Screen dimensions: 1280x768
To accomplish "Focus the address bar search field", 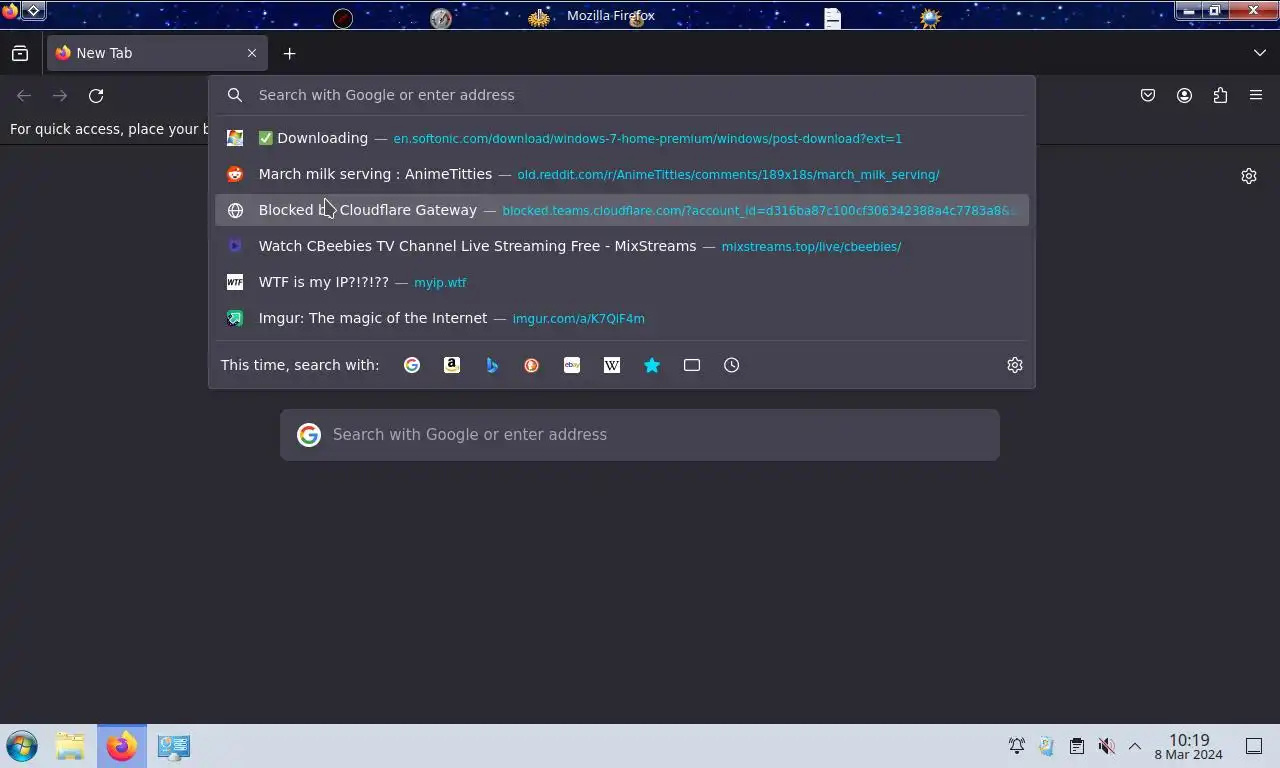I will coord(622,95).
